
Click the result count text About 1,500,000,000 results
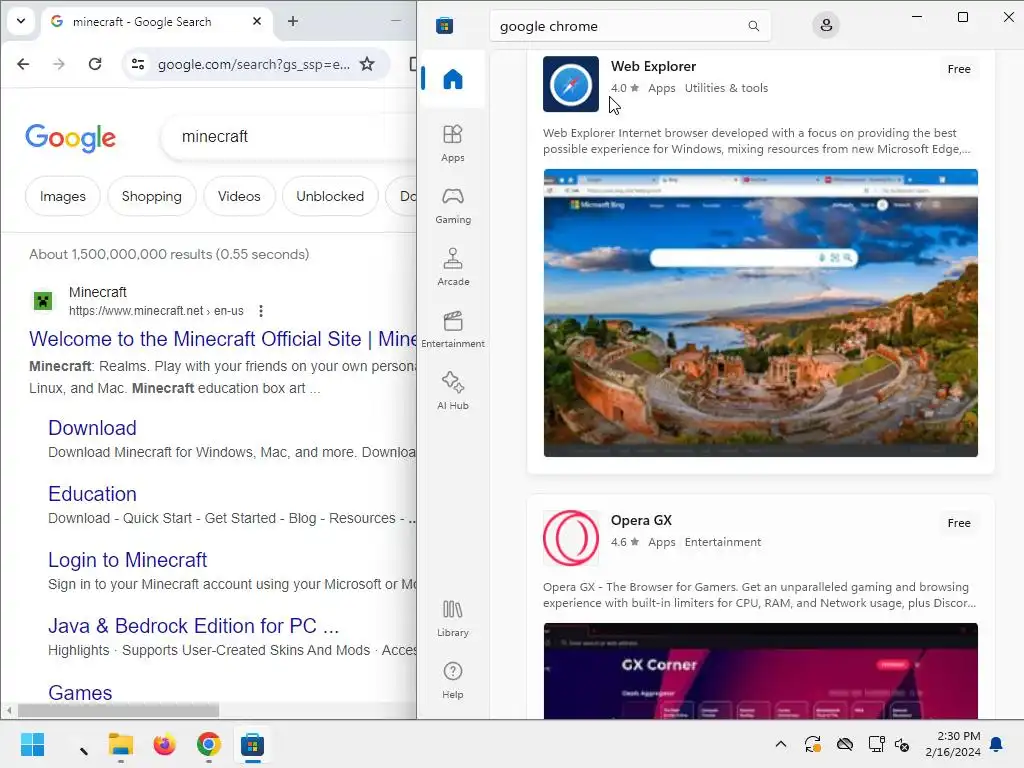[x=169, y=254]
